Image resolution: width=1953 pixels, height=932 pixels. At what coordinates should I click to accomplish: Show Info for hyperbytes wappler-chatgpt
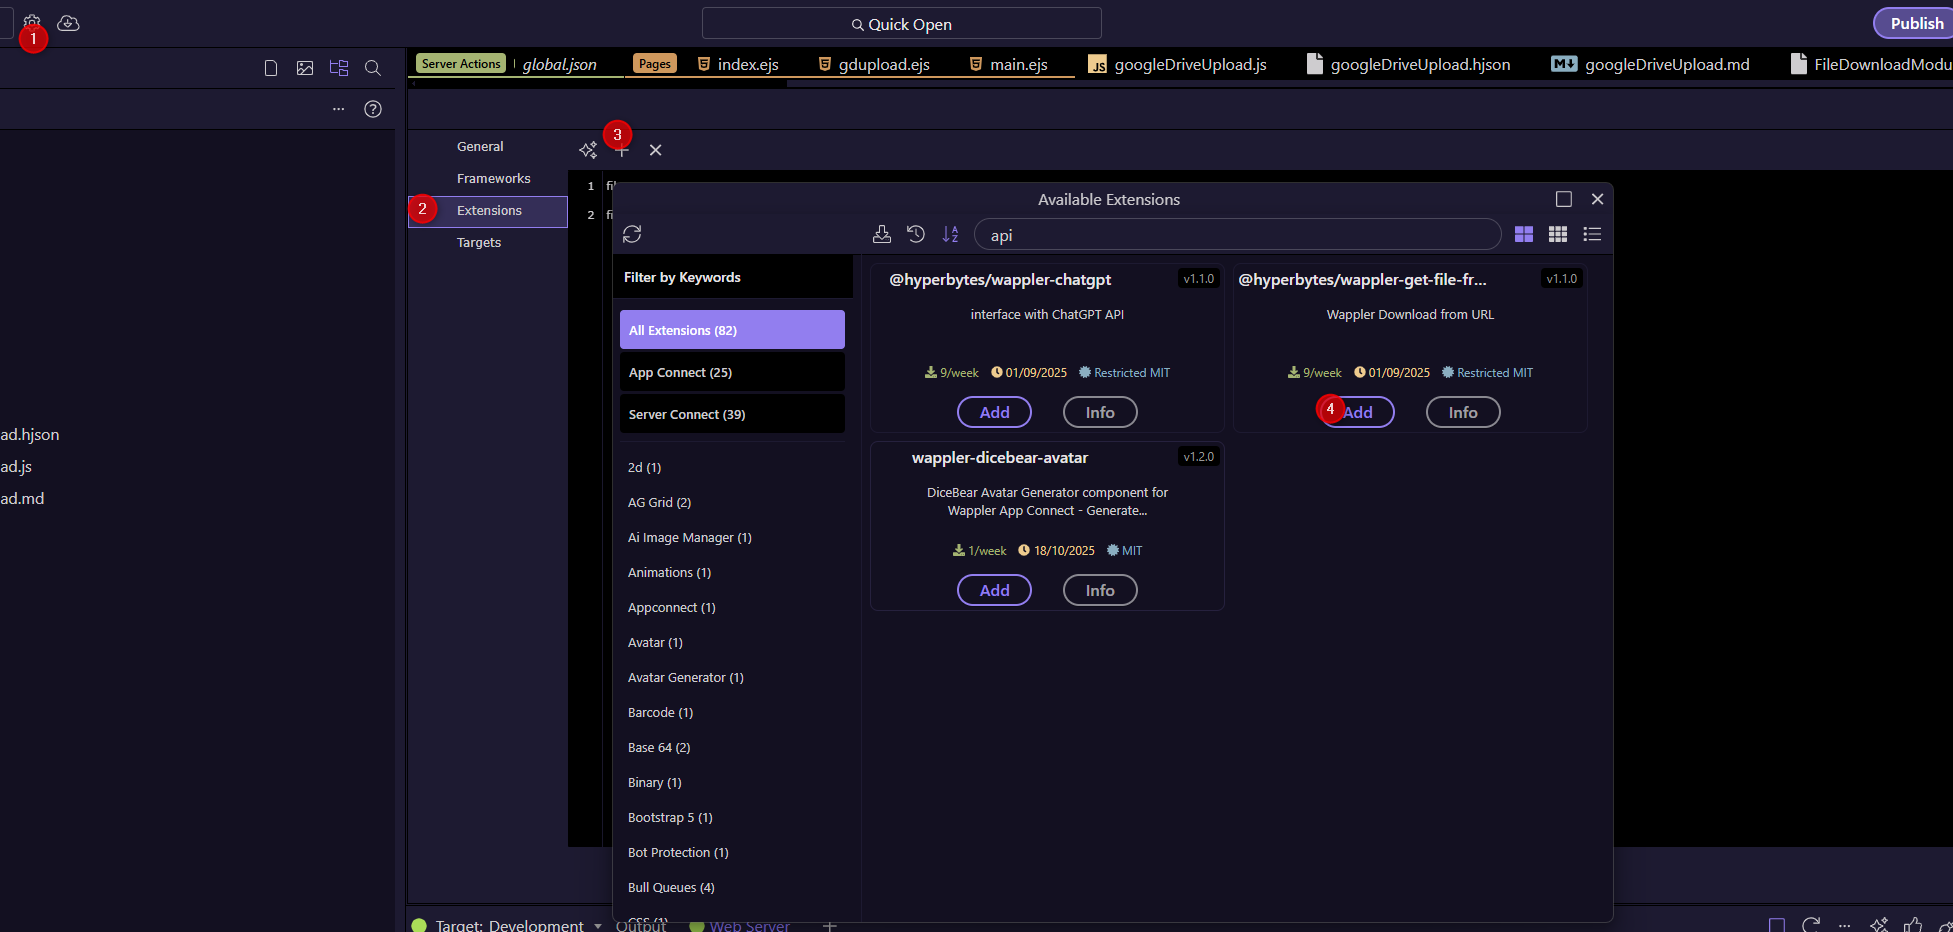1099,412
